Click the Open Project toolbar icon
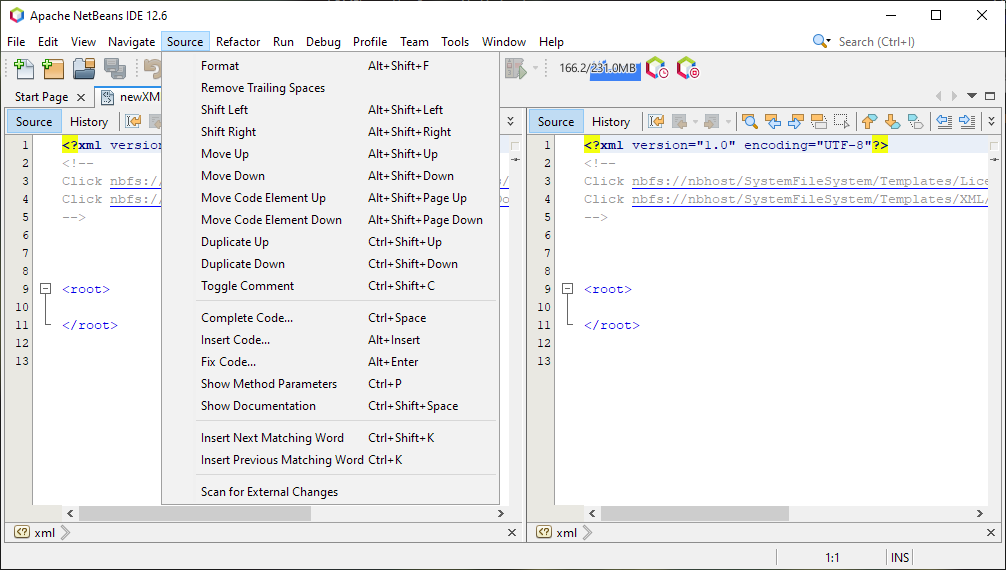This screenshot has width=1006, height=570. click(84, 68)
